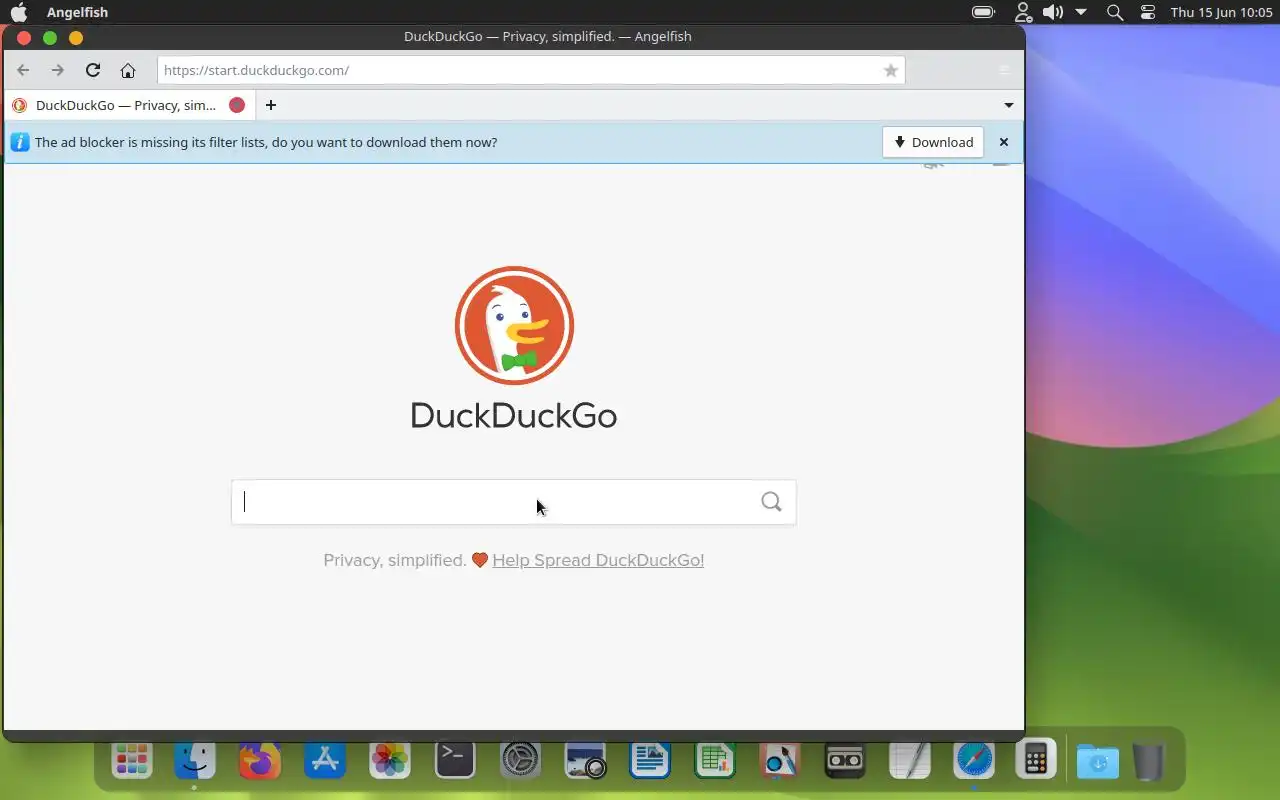Reload the current page
Screen dimensions: 1280x800
click(x=93, y=70)
